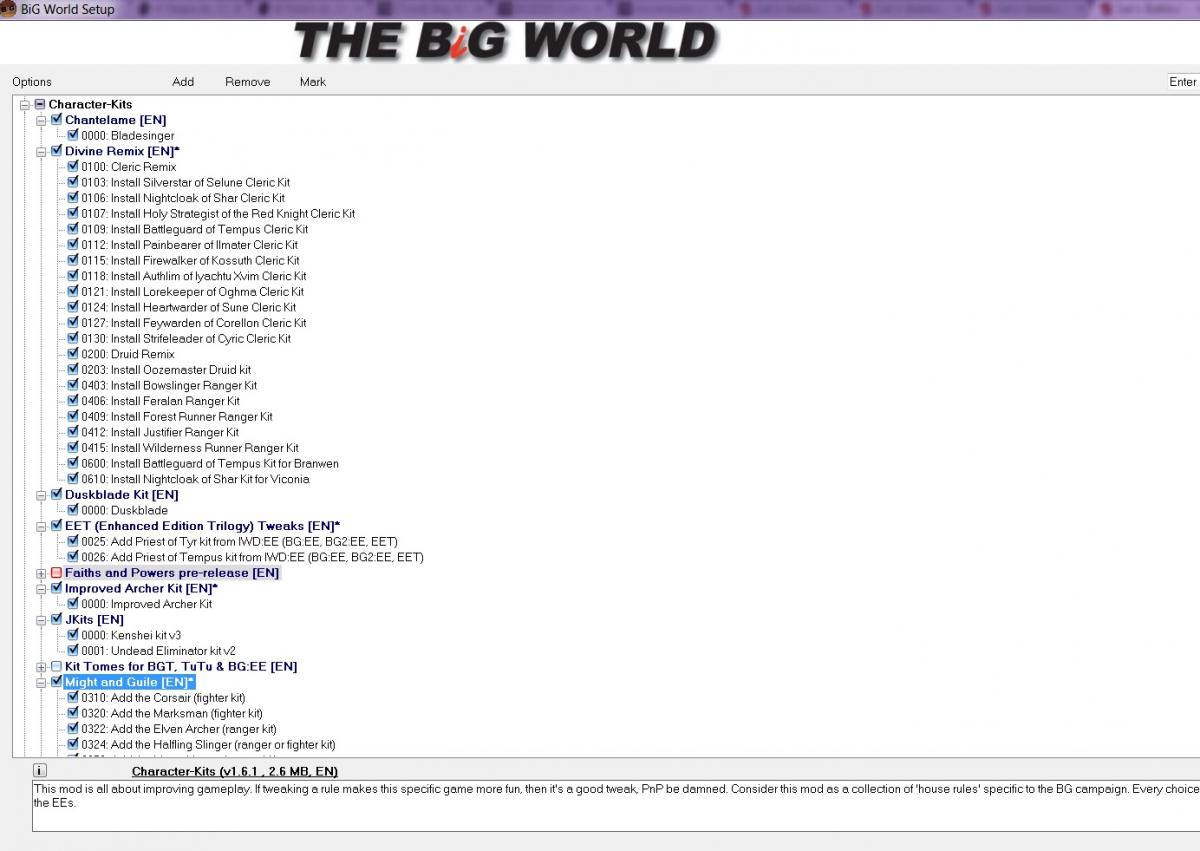1200x851 pixels.
Task: Select 0127: Feywarden of Corellon row
Action: click(194, 323)
